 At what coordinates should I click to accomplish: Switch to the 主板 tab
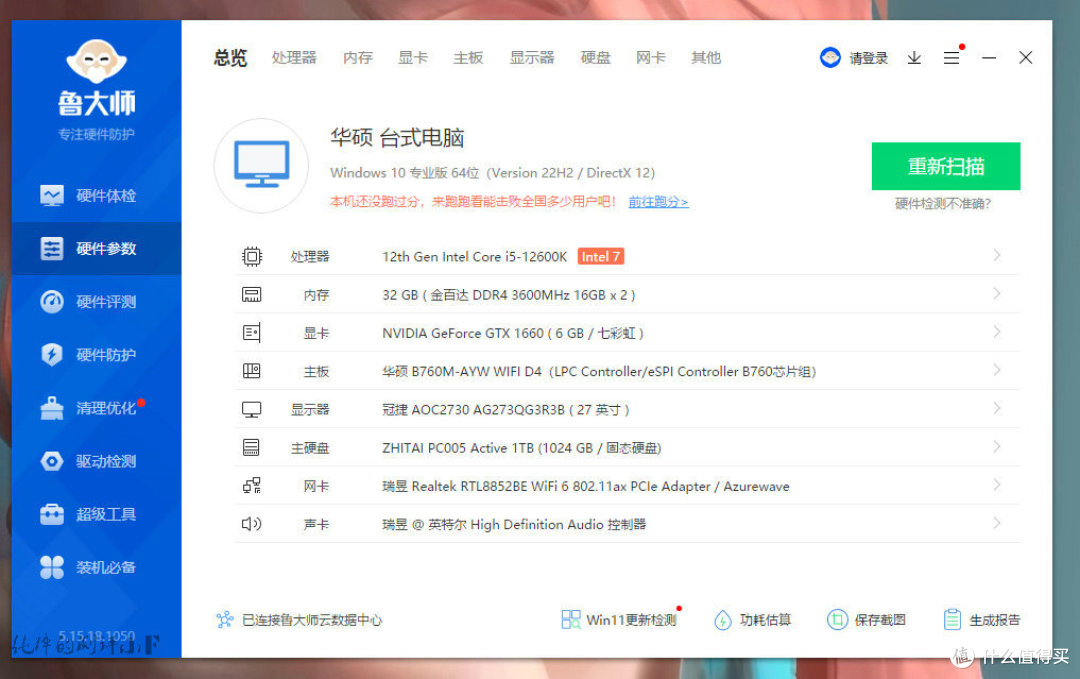tap(468, 58)
